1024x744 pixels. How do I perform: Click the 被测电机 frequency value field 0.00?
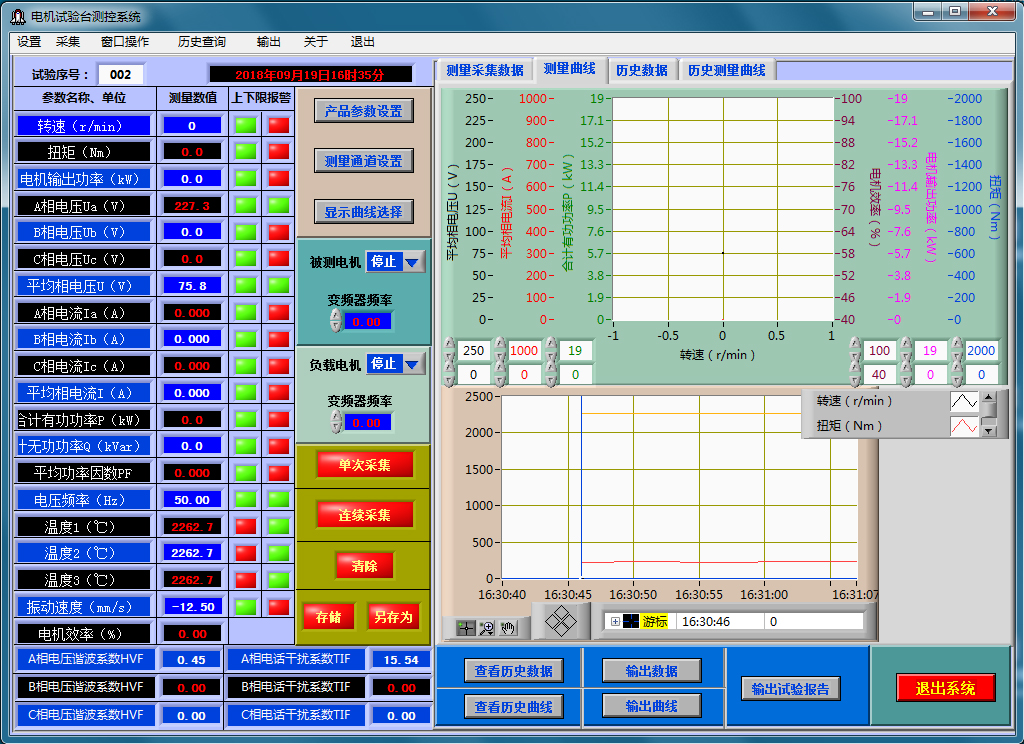pyautogui.click(x=367, y=321)
